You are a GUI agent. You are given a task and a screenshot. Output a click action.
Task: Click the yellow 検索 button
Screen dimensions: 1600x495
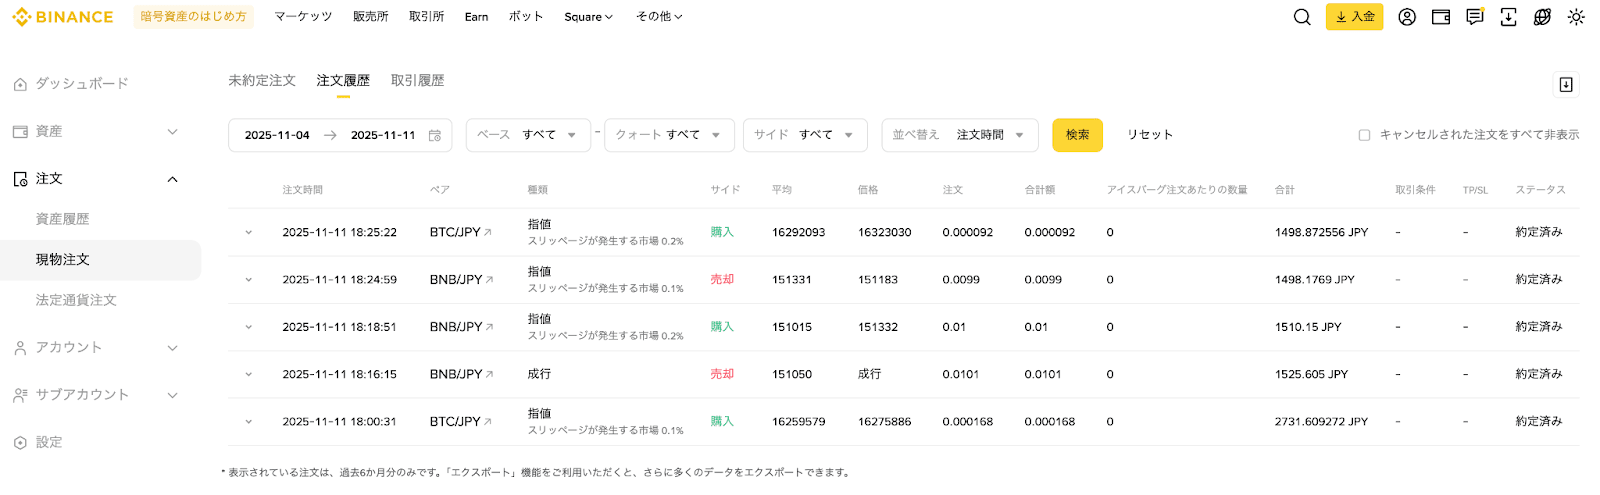(x=1077, y=135)
